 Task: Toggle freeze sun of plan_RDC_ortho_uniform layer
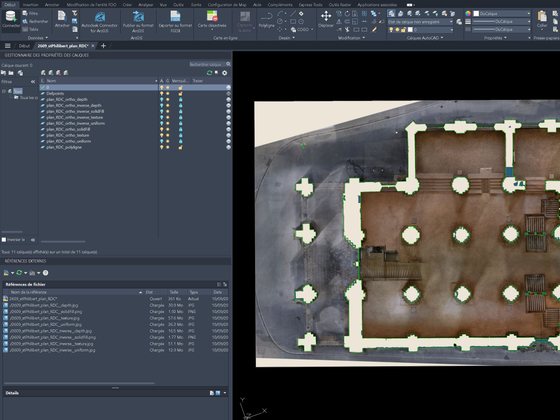[168, 141]
